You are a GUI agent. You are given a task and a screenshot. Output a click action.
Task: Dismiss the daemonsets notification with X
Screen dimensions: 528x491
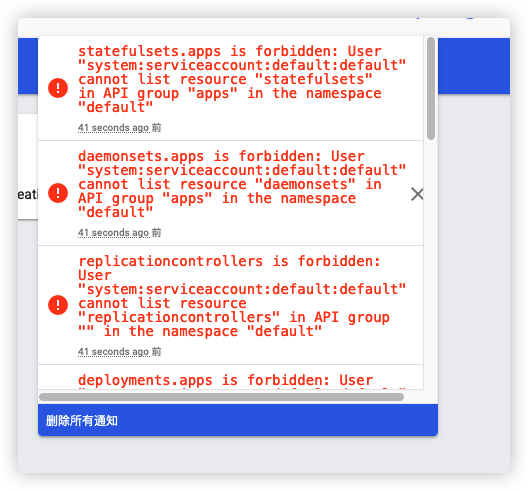point(417,194)
